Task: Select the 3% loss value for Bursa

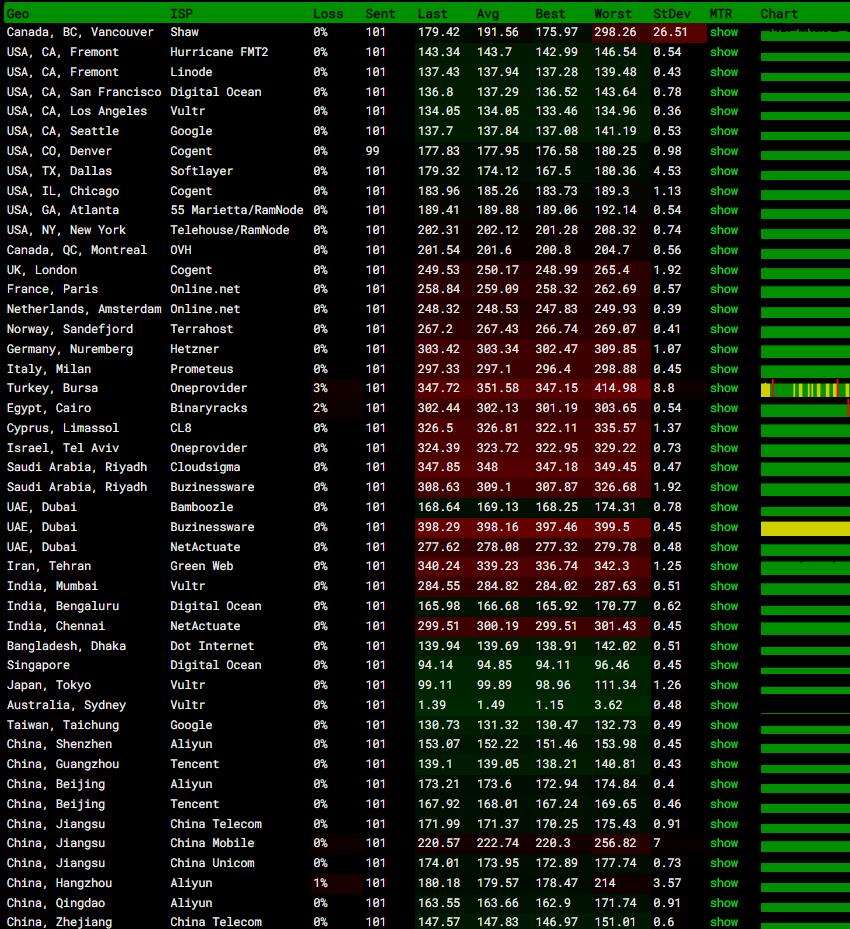Action: (320, 388)
